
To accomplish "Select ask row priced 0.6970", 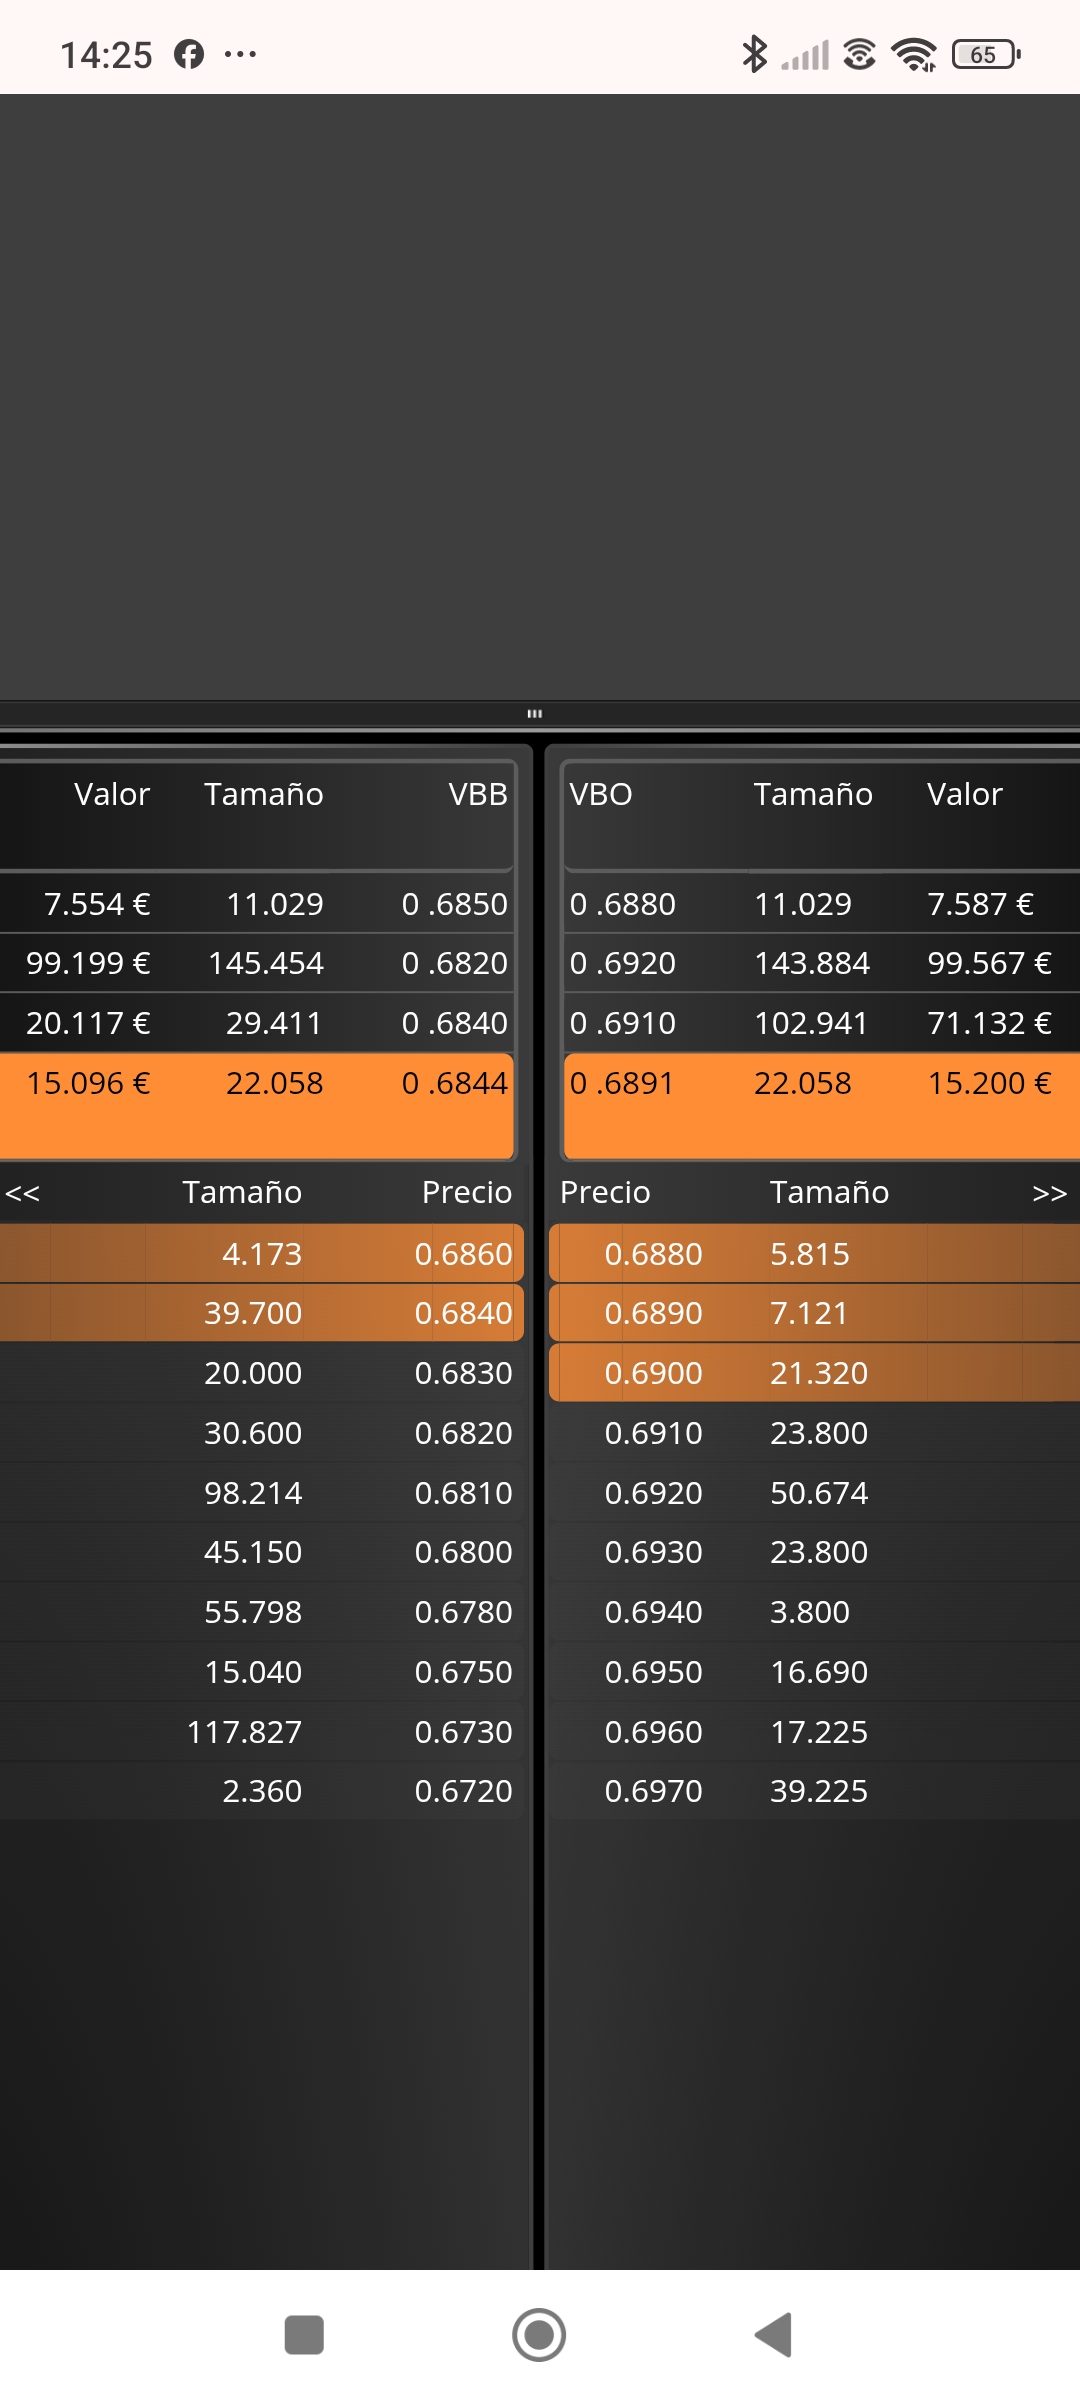I will coord(814,1791).
